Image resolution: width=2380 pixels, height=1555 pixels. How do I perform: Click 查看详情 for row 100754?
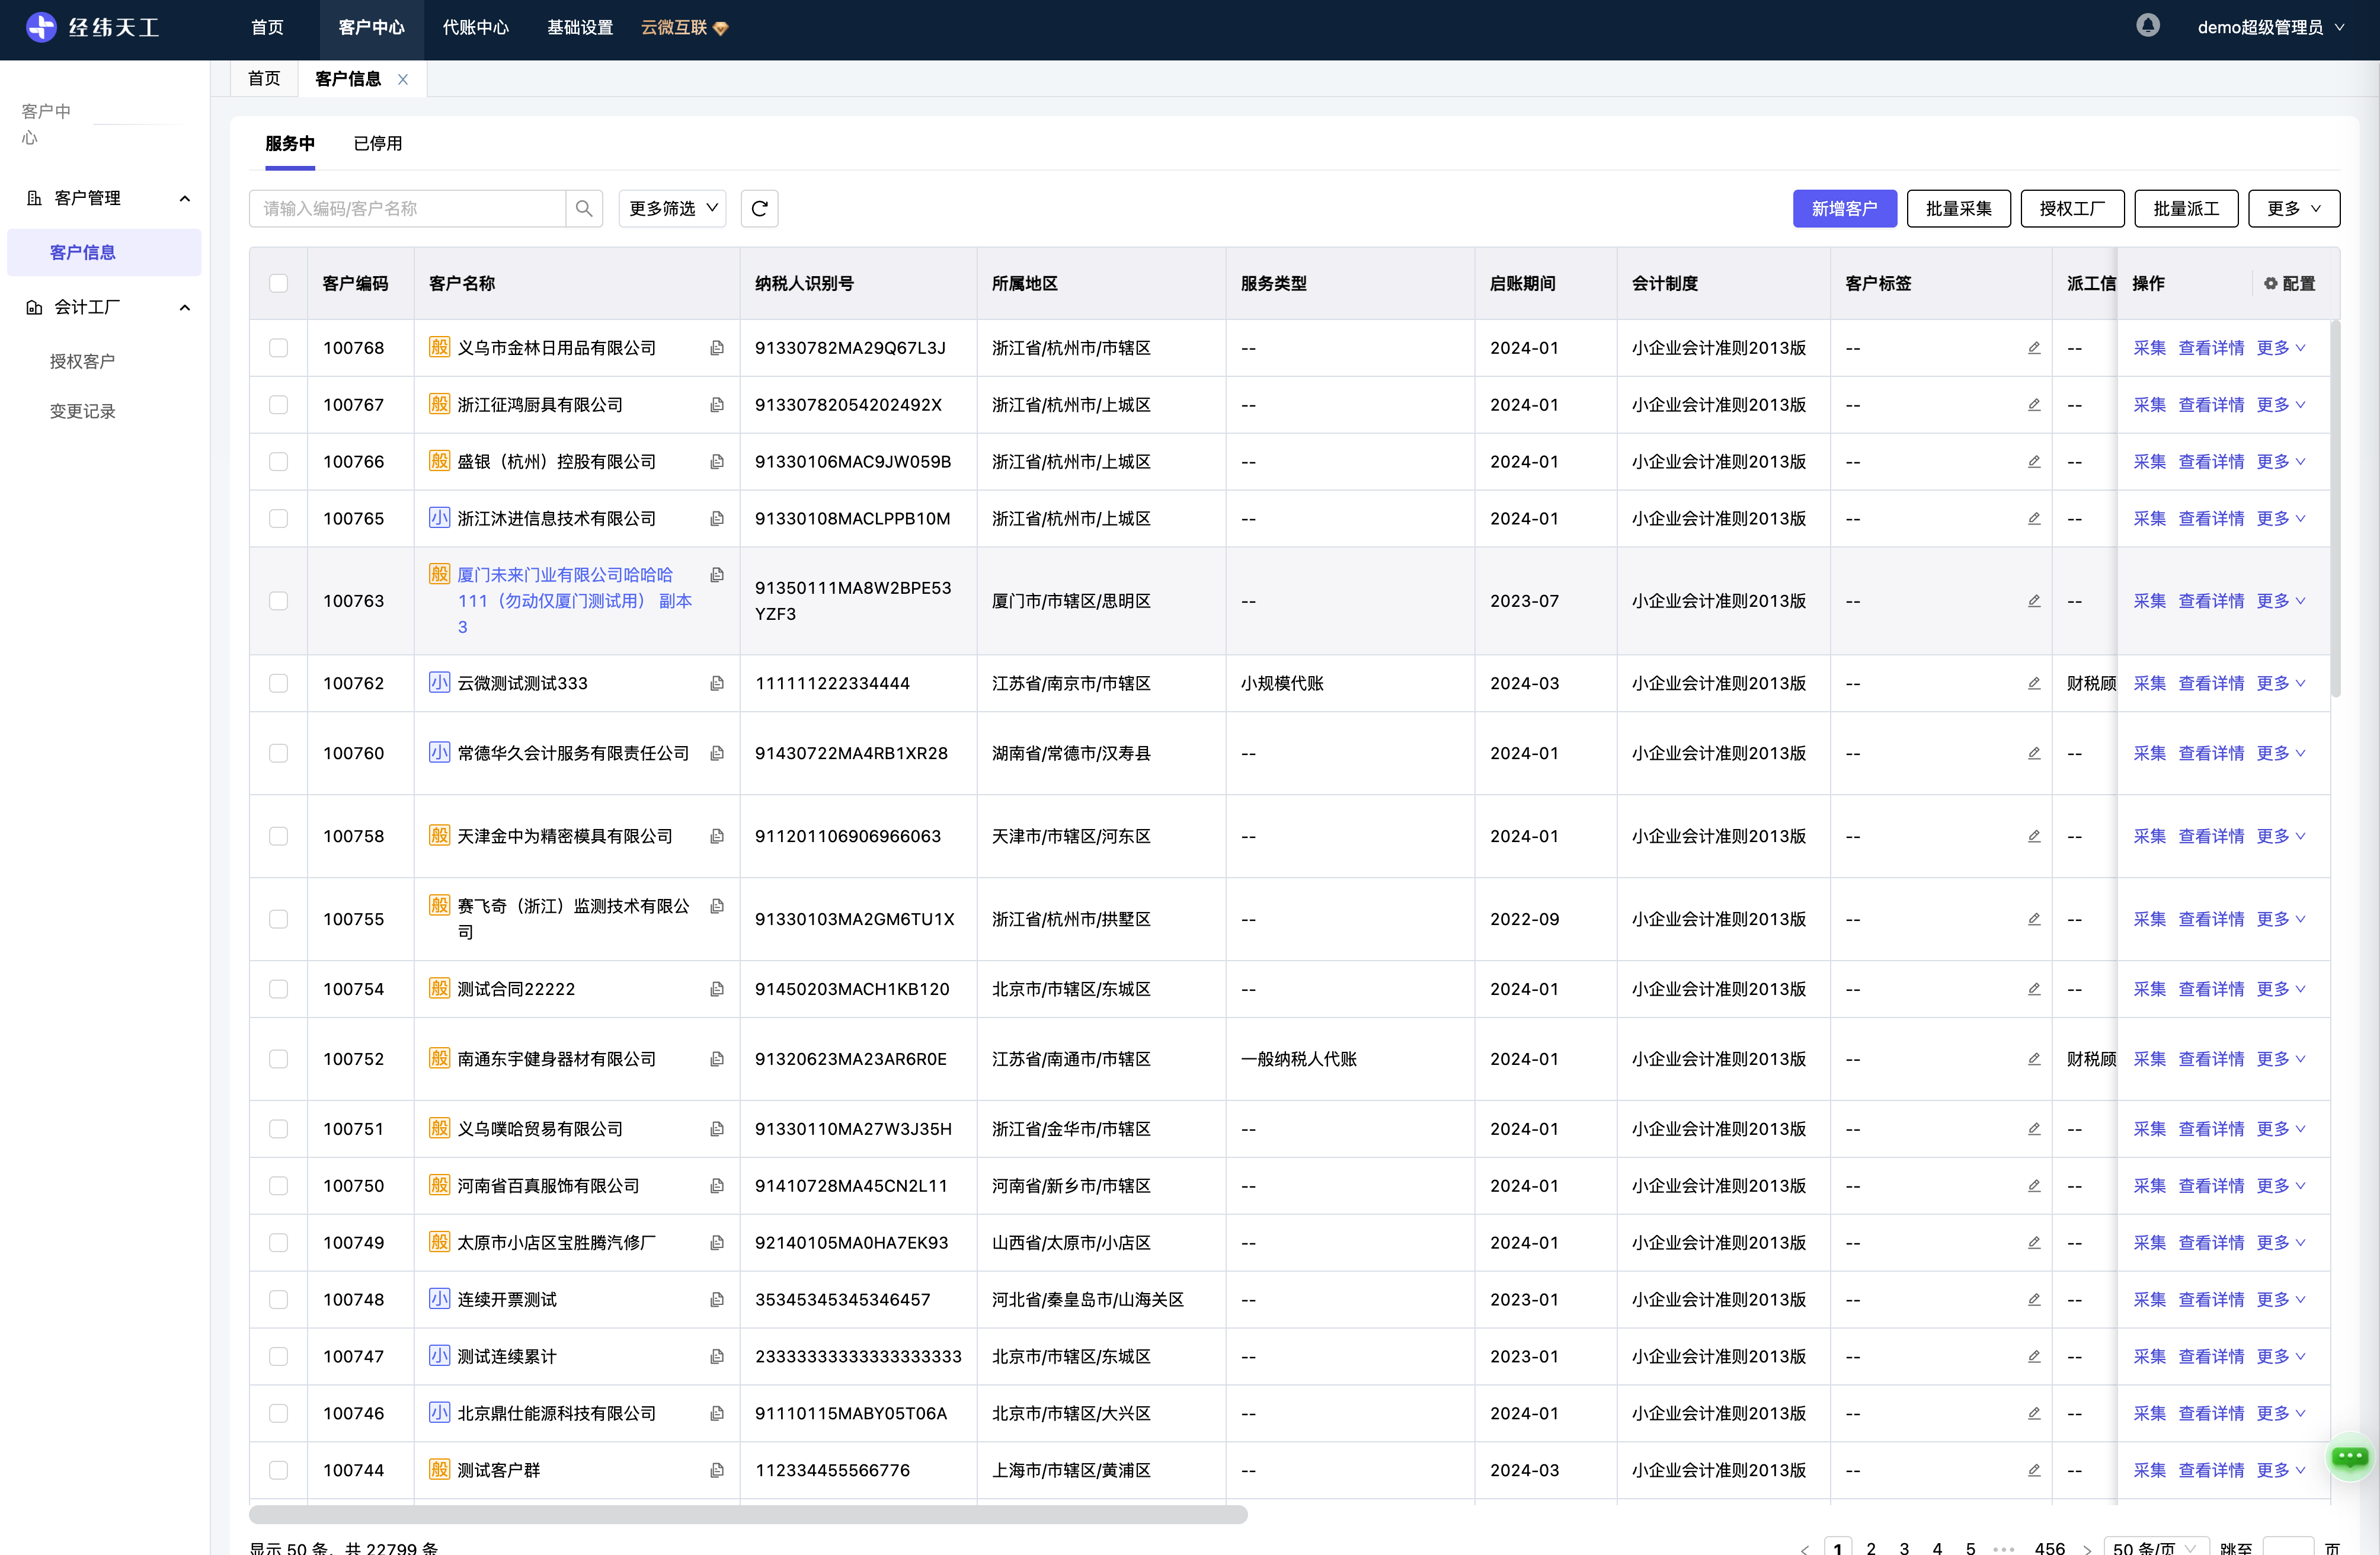pos(2211,989)
